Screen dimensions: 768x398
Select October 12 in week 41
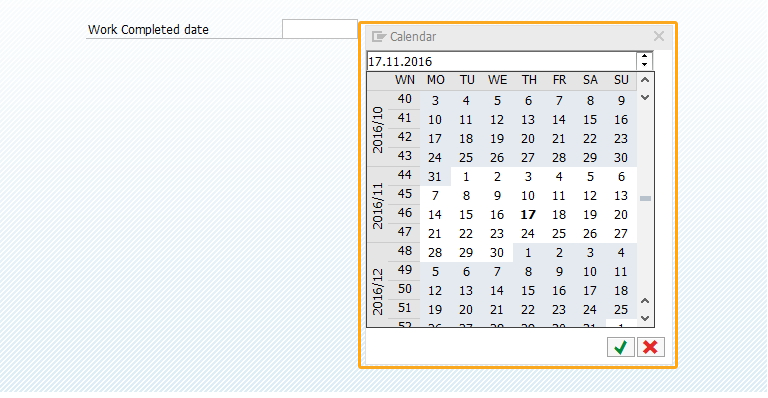(x=497, y=120)
